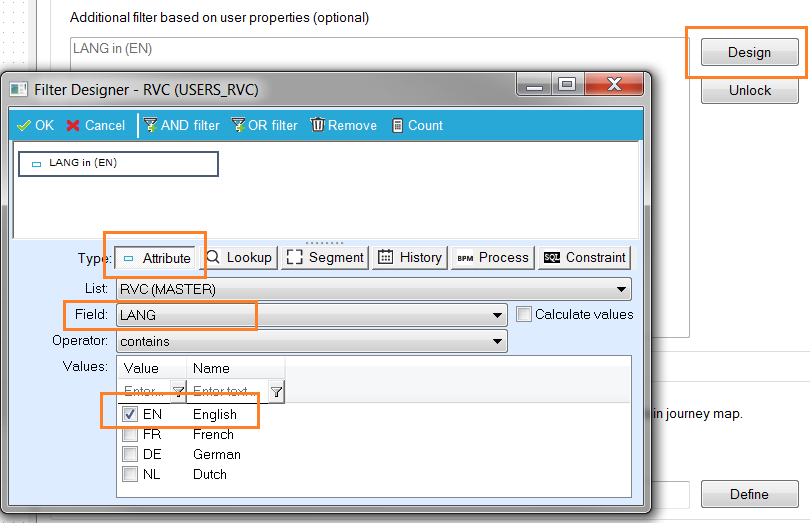Screen dimensions: 810x523
Task: Close the Filter Designer window
Action: click(x=614, y=84)
